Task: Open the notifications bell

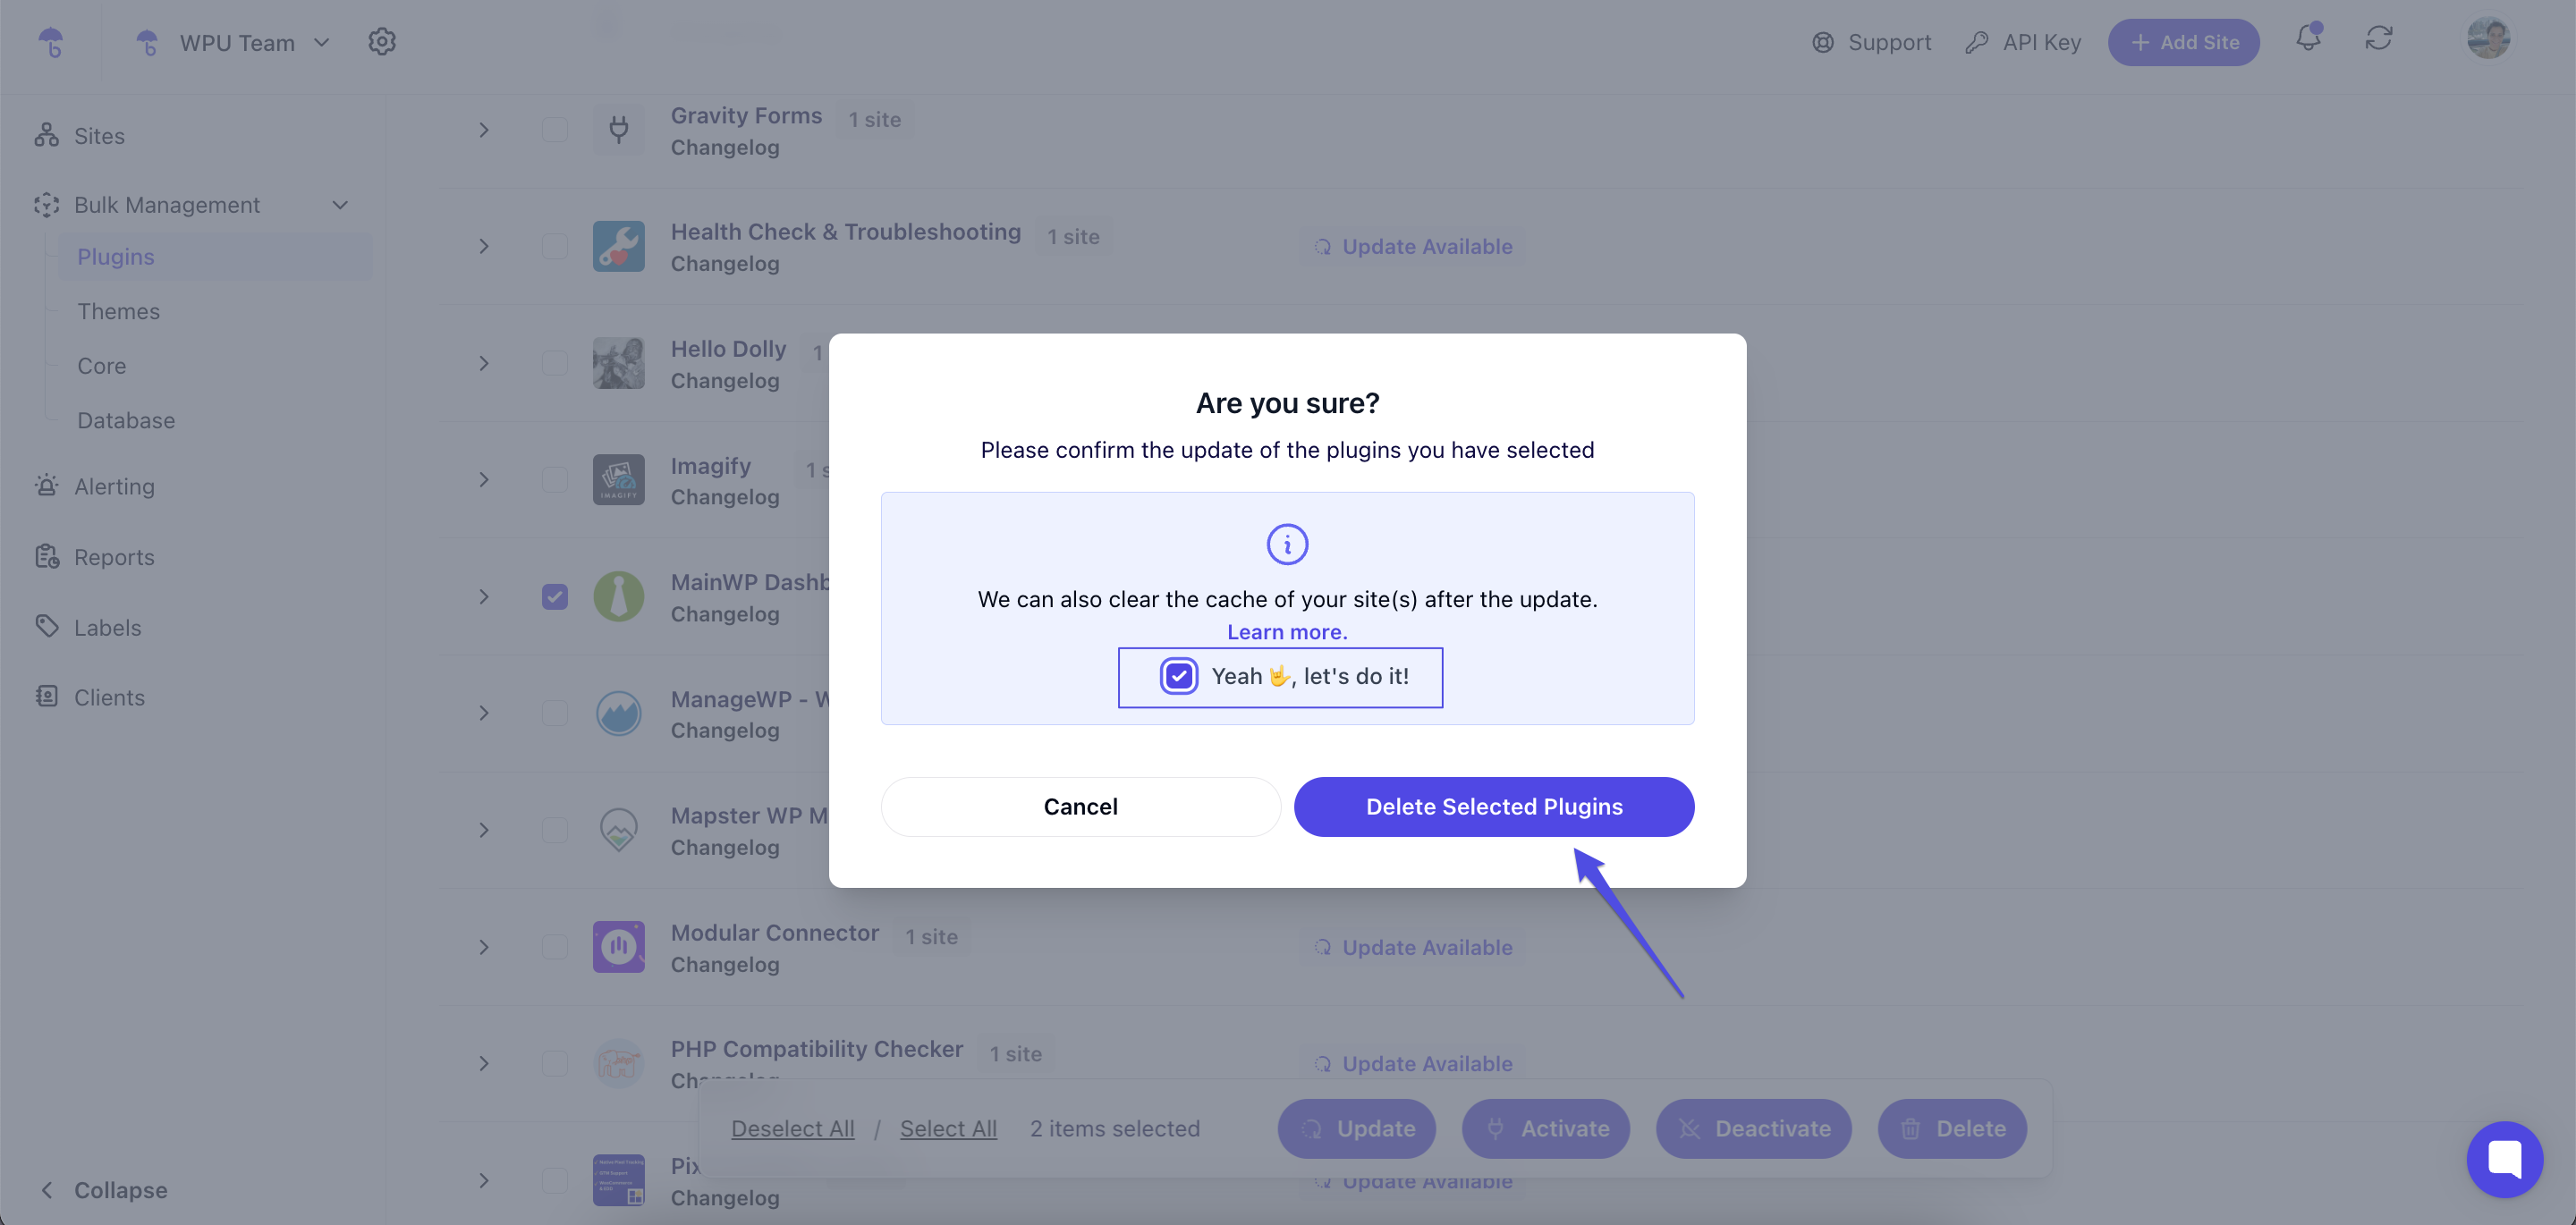Action: (x=2307, y=39)
